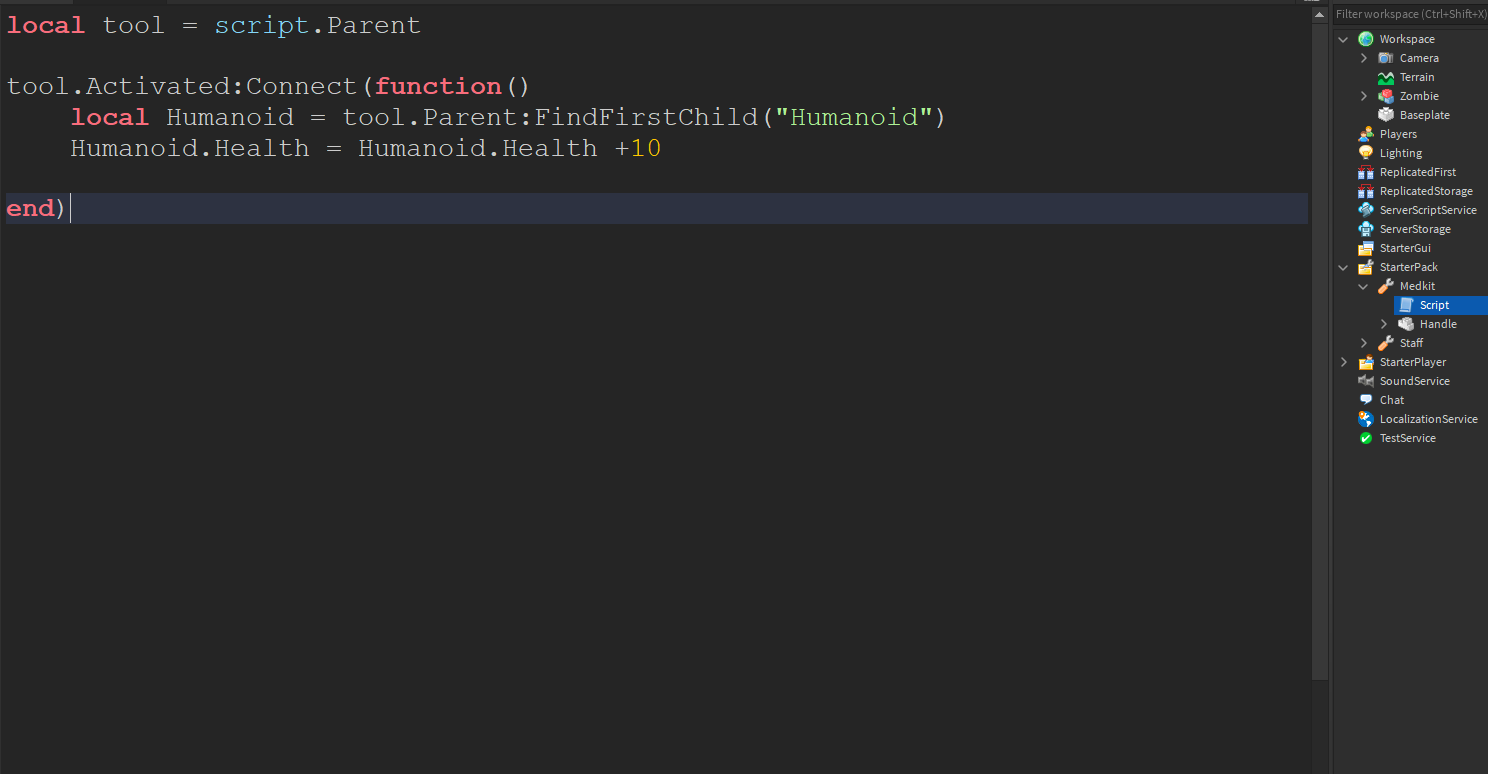This screenshot has height=774, width=1488.
Task: Select ReplicatedStorage in the tree
Action: click(x=1425, y=191)
